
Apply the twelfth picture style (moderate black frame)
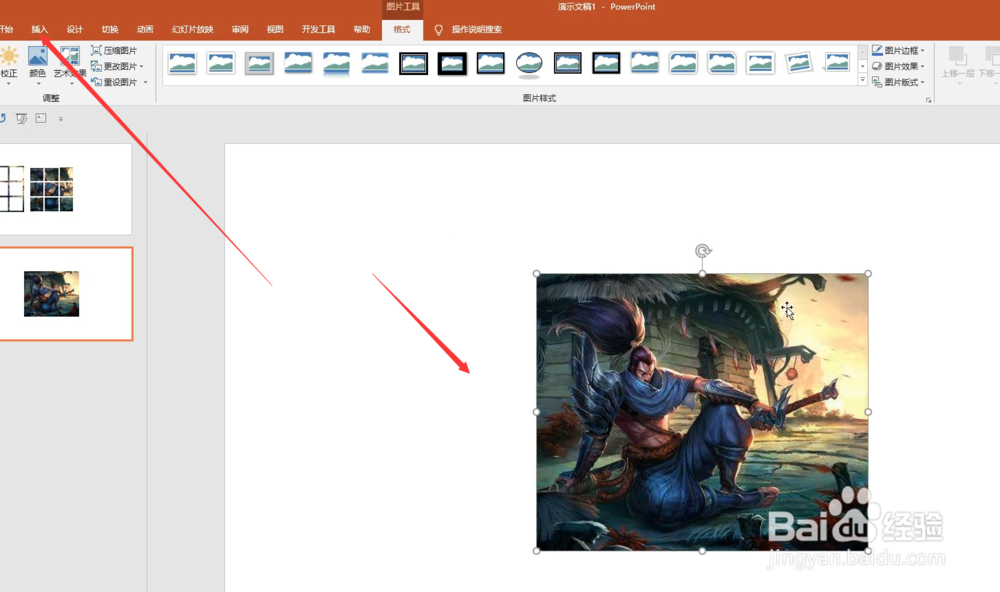(606, 63)
